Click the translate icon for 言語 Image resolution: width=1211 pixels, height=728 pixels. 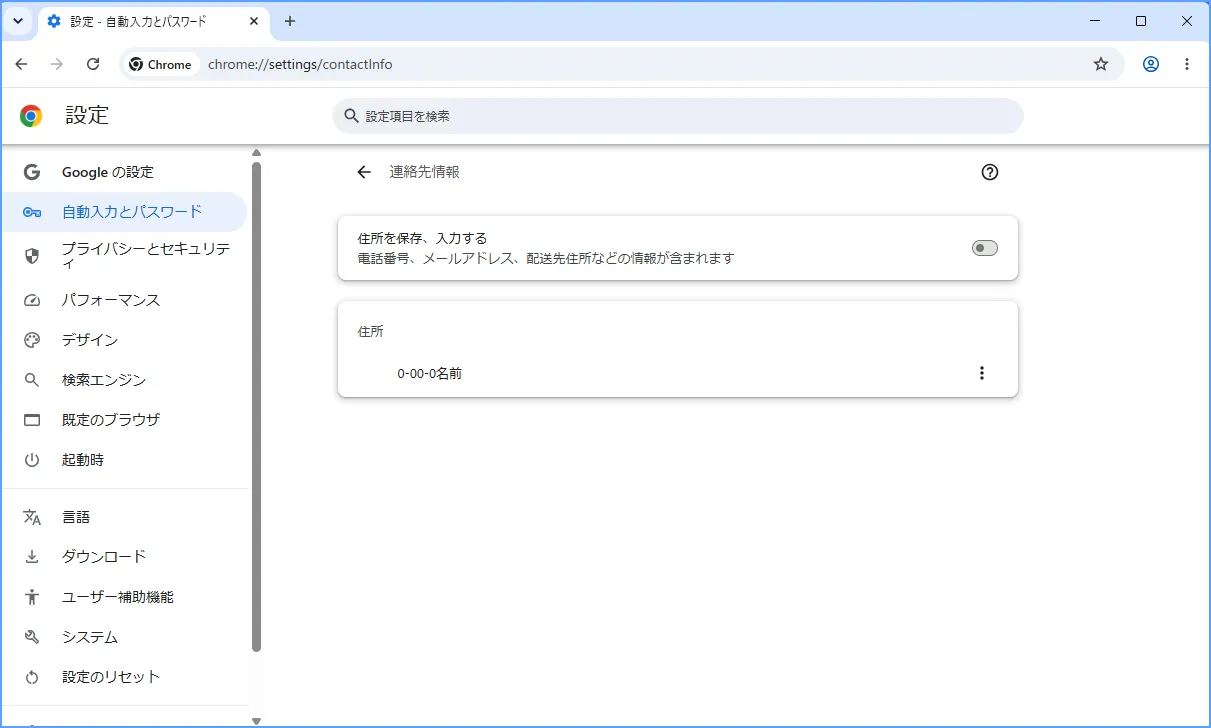point(32,517)
